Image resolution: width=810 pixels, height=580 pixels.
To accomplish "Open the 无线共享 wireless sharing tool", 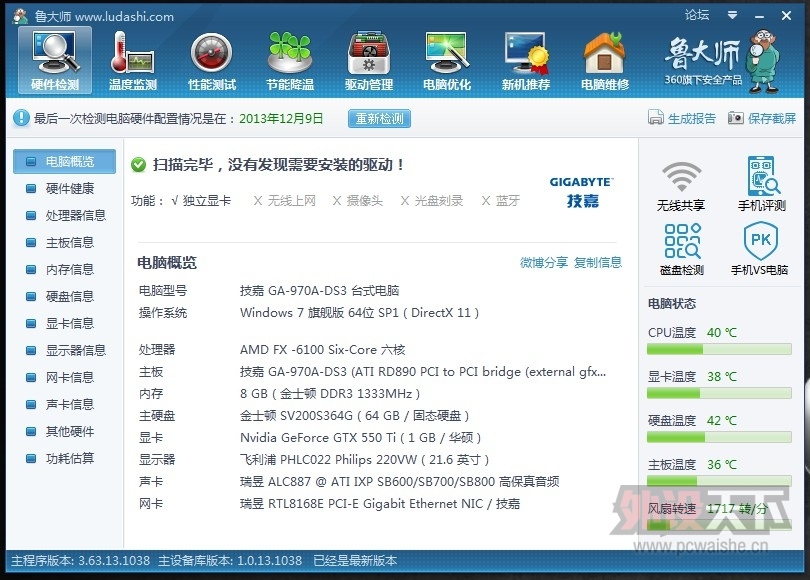I will (x=681, y=185).
